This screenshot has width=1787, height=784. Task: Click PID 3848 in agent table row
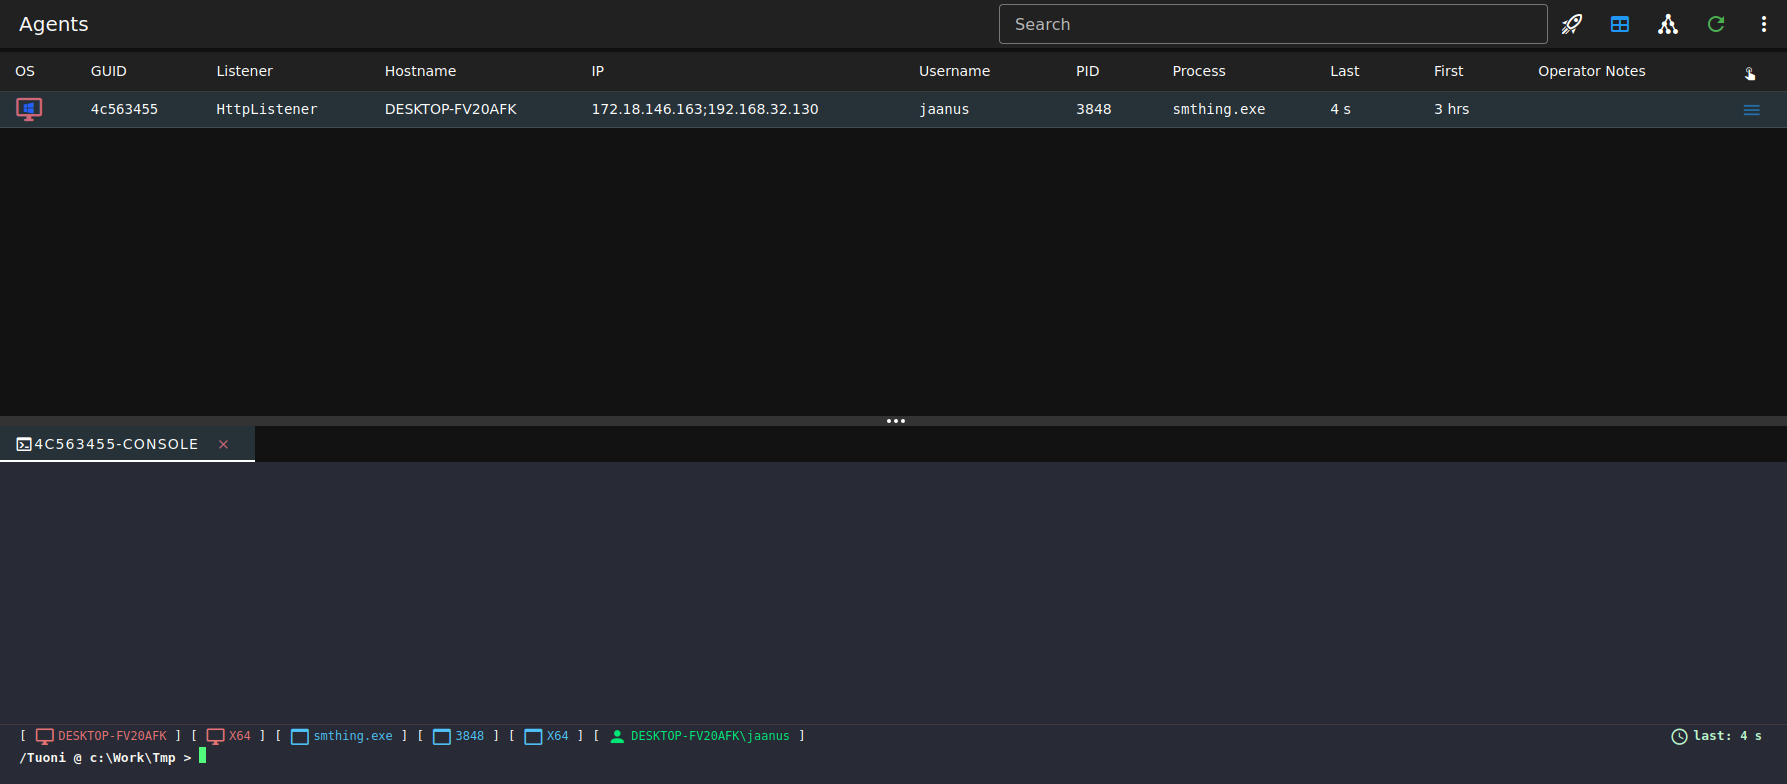tap(1094, 109)
